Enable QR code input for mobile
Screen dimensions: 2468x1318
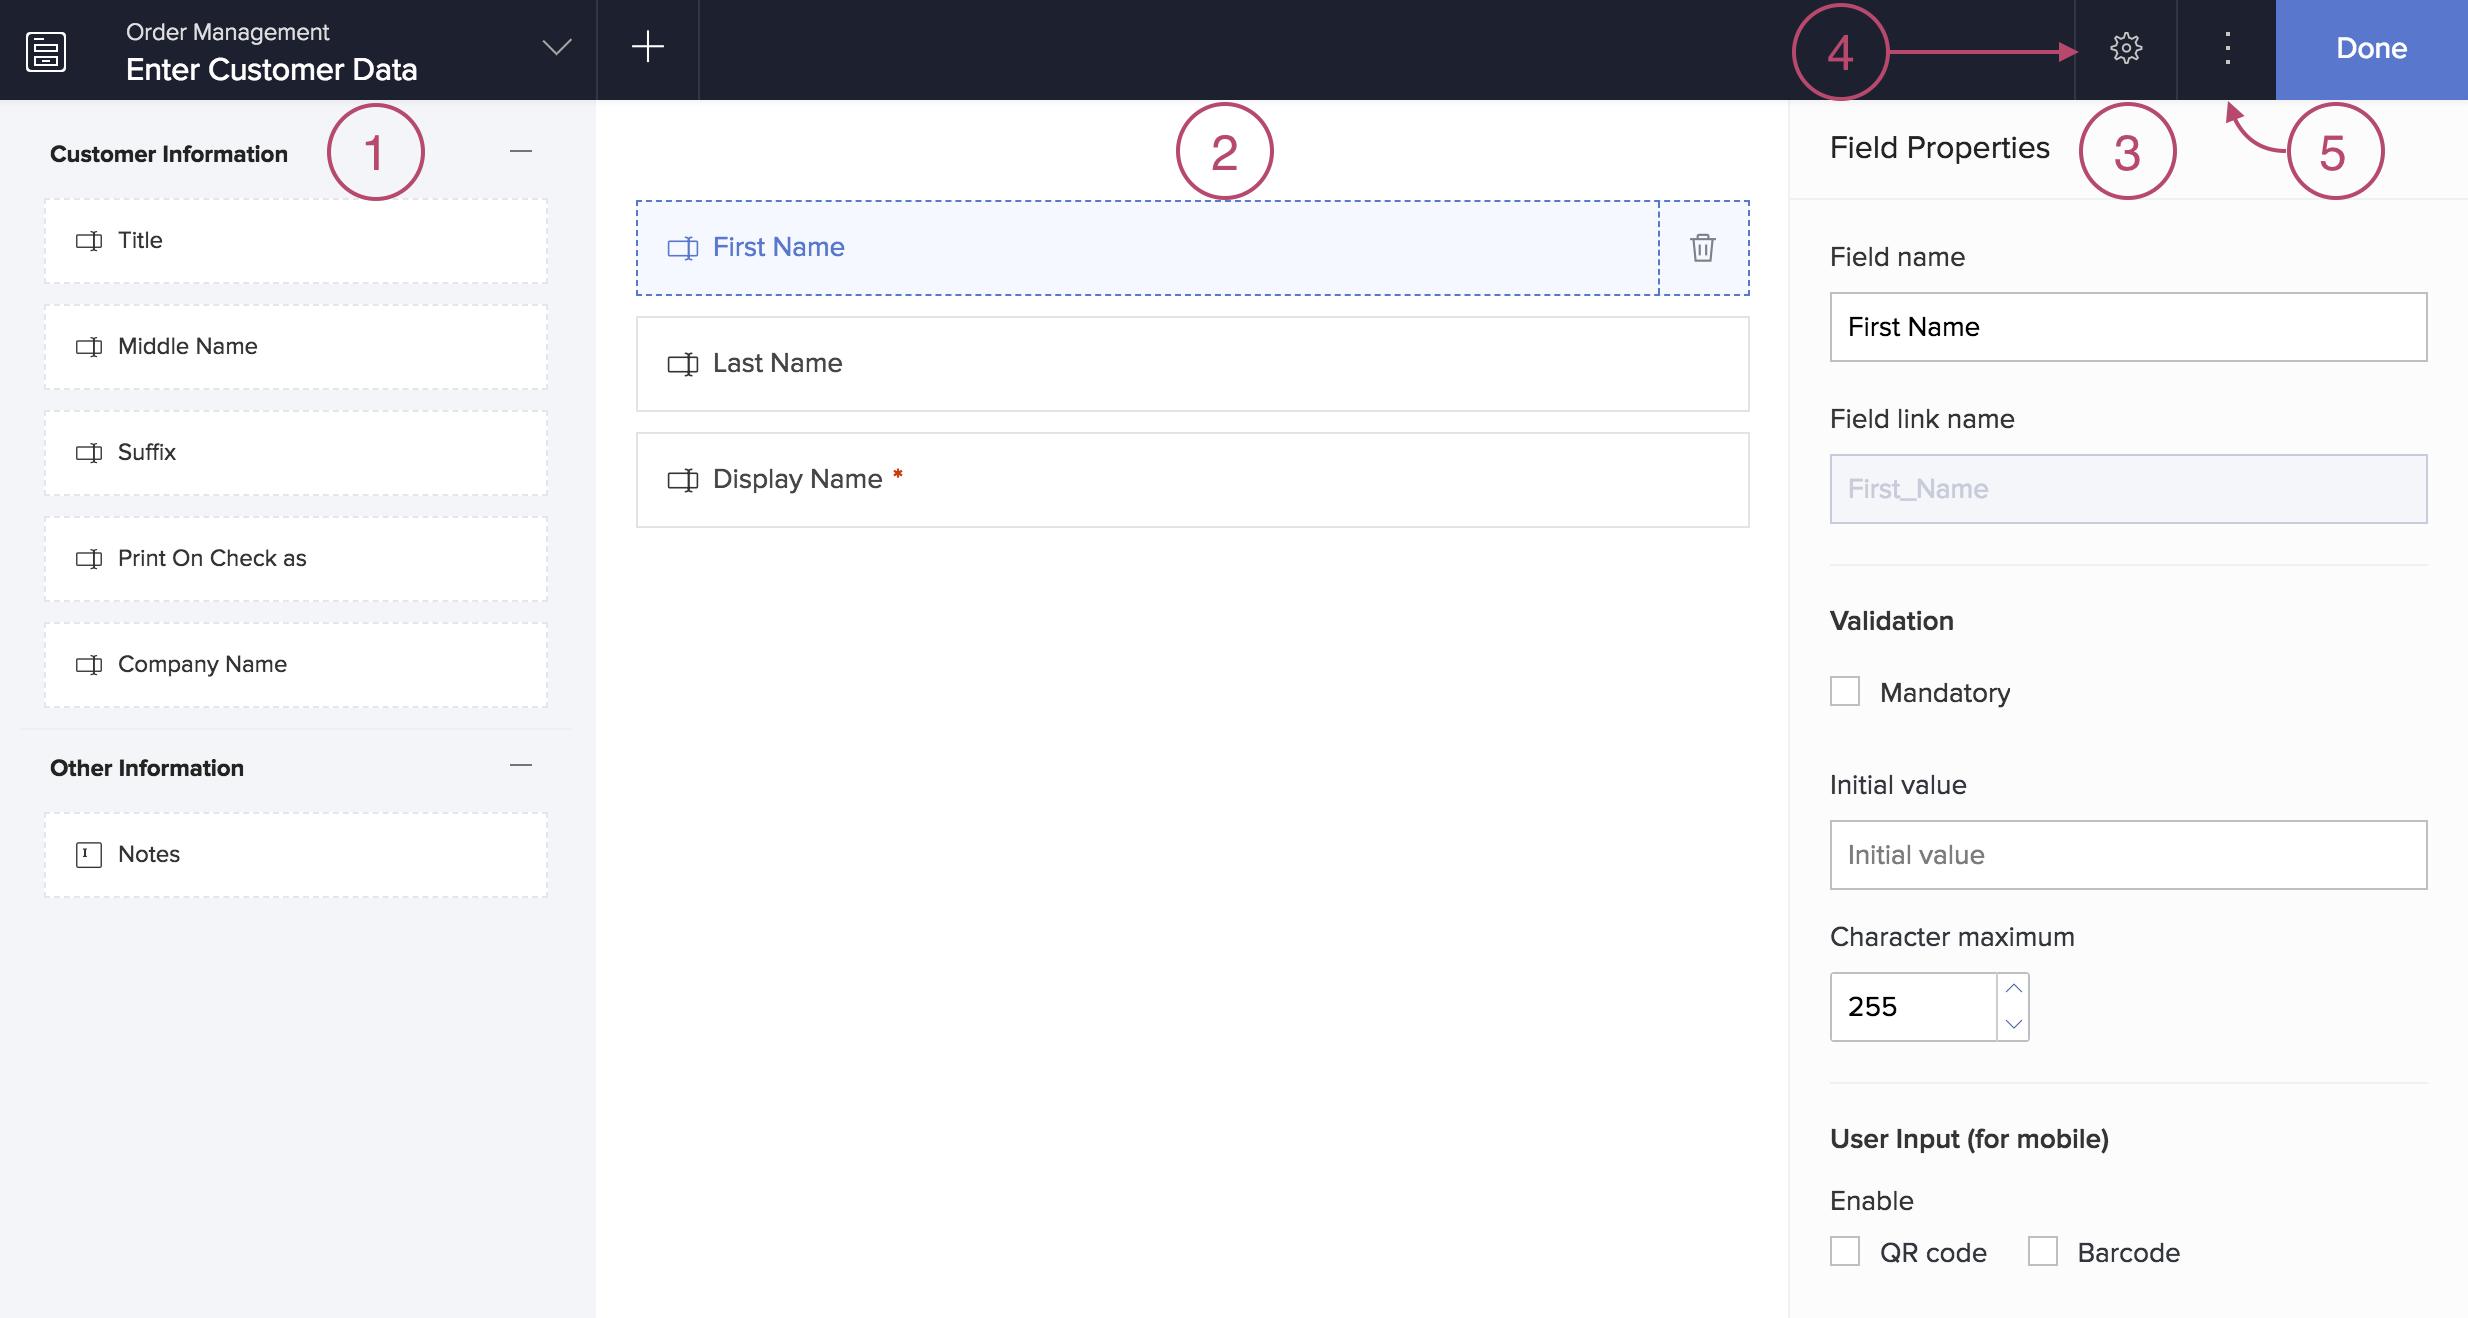coord(1845,1252)
